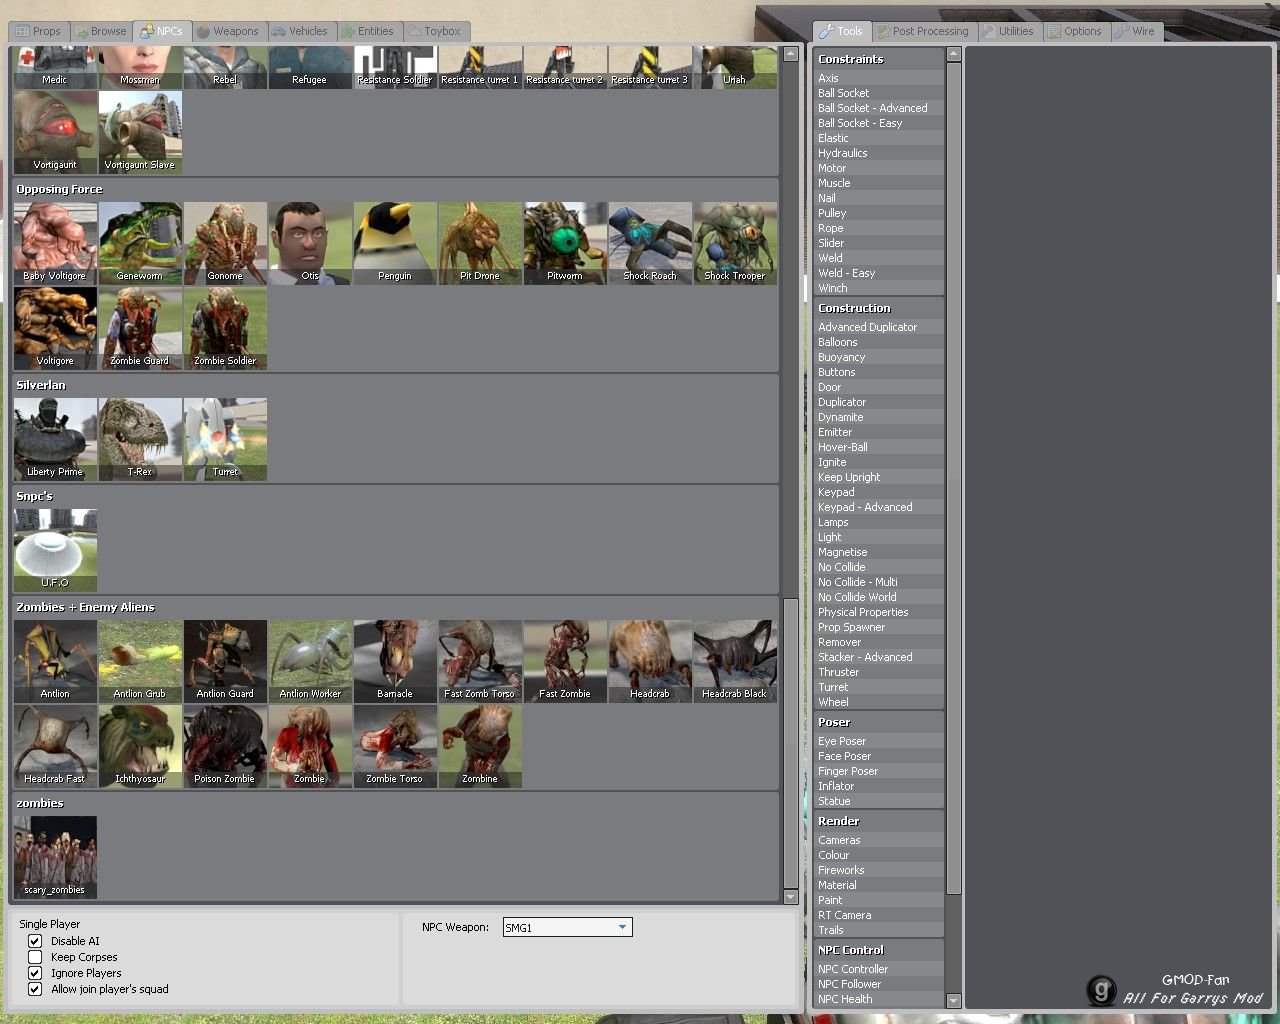Screen dimensions: 1280x1024
Task: Pick the RT Camera tool
Action: click(x=879, y=915)
